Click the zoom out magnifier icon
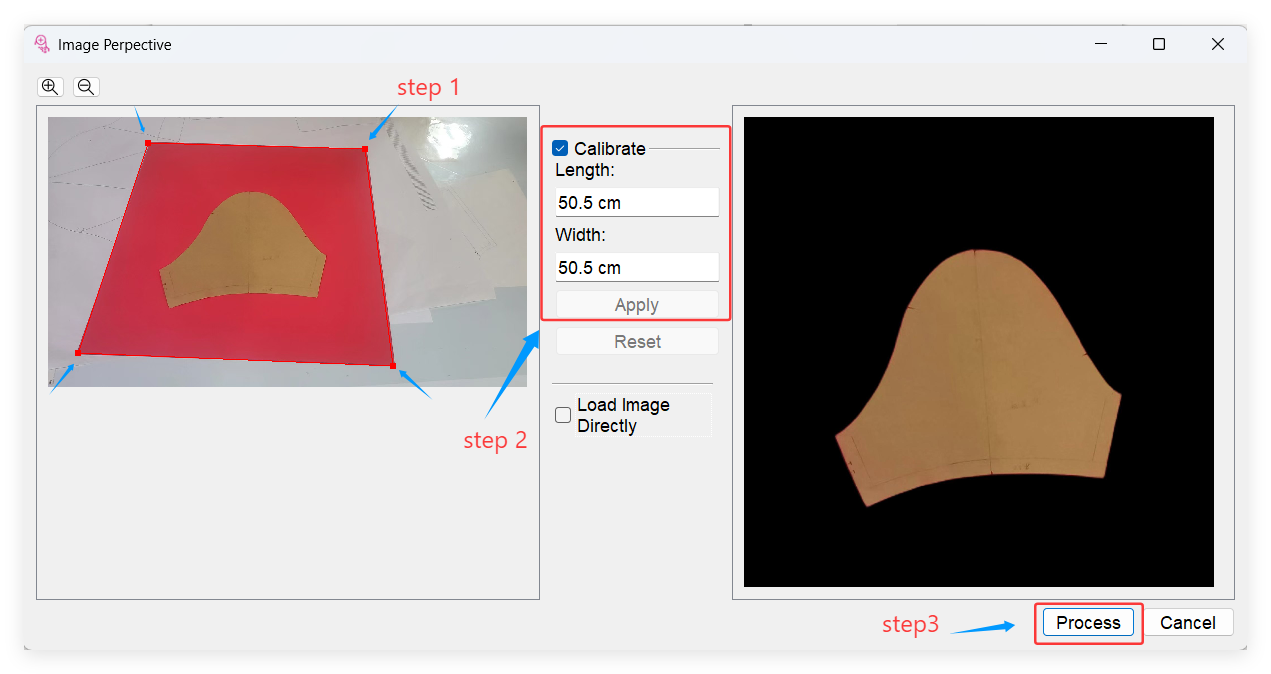 pos(86,87)
